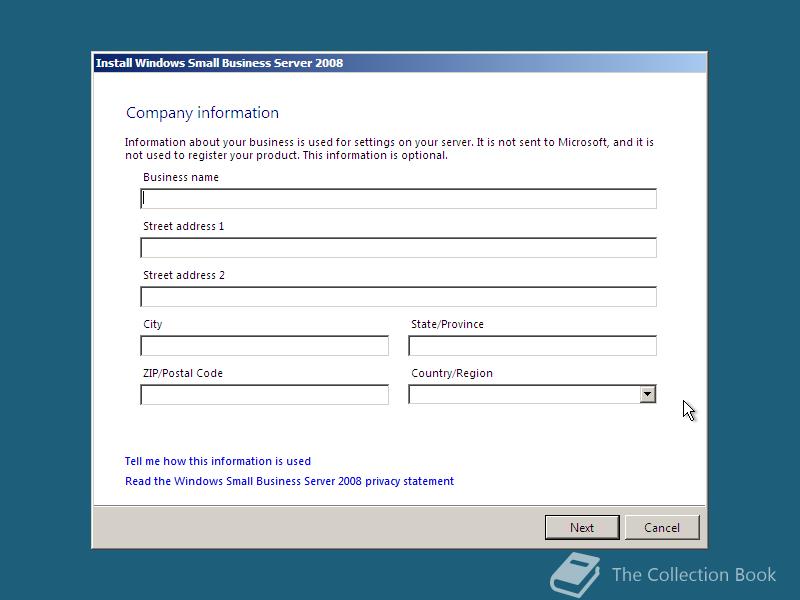The image size is (800, 600).
Task: Proceed with the Next button
Action: click(x=582, y=527)
